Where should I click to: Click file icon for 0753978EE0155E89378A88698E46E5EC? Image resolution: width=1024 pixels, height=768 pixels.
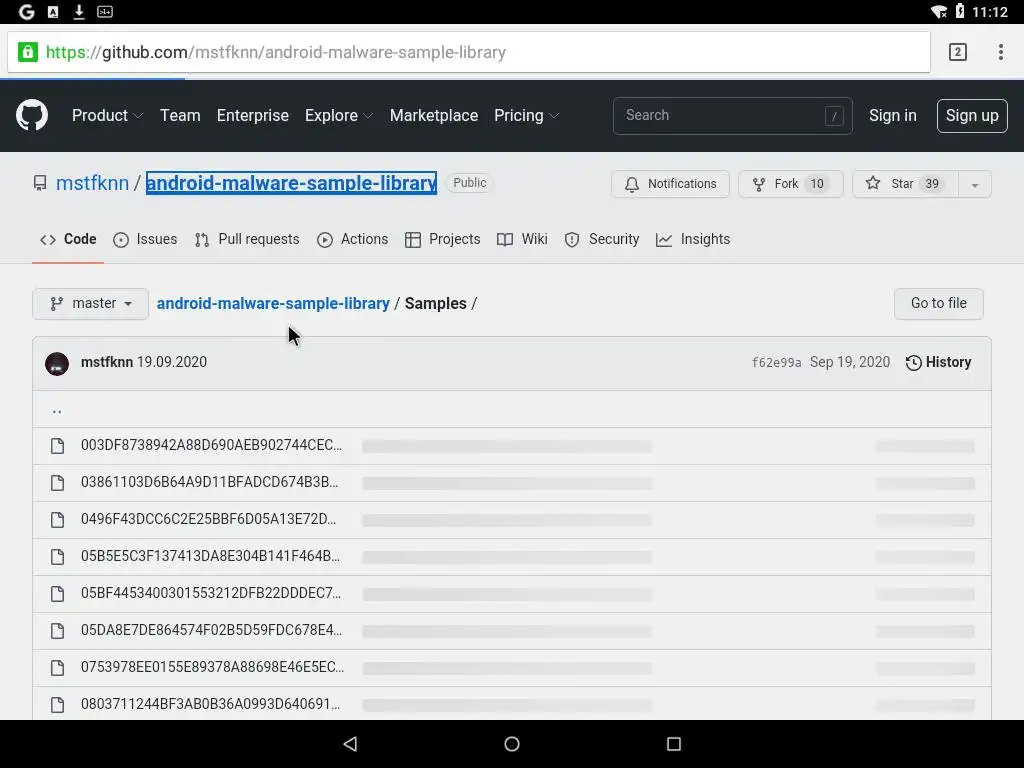coord(57,668)
